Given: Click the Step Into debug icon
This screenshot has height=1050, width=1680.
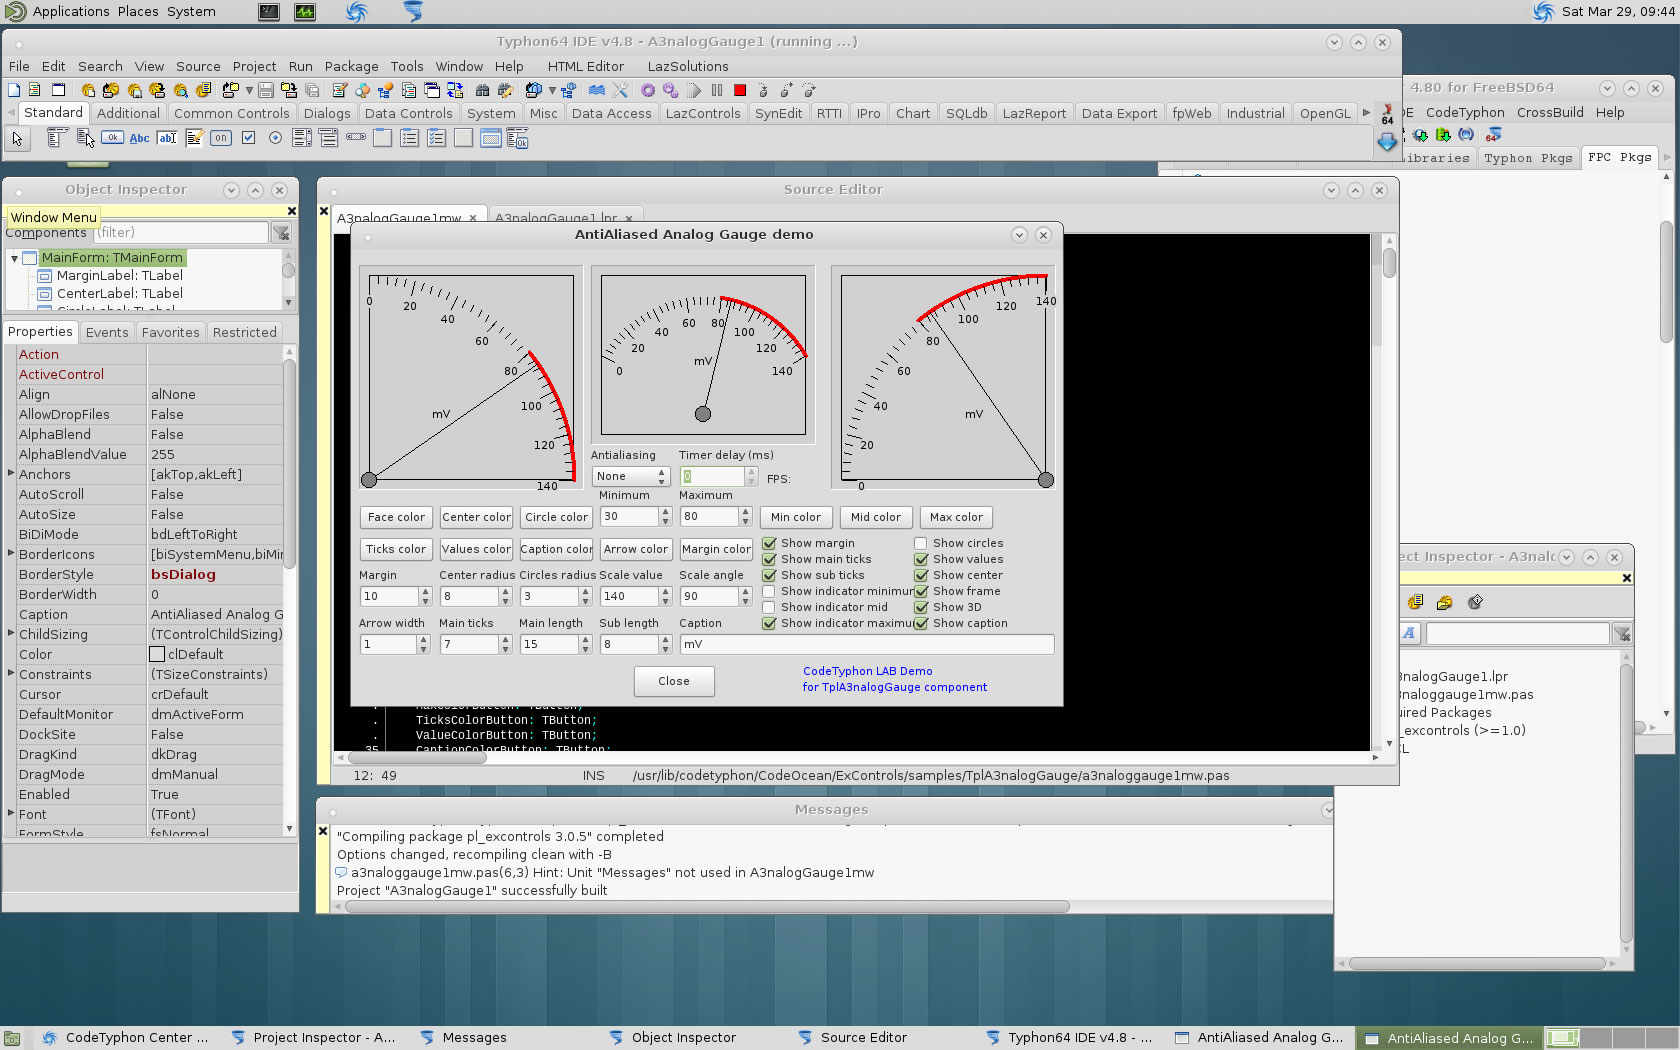Looking at the screenshot, I should click(763, 90).
